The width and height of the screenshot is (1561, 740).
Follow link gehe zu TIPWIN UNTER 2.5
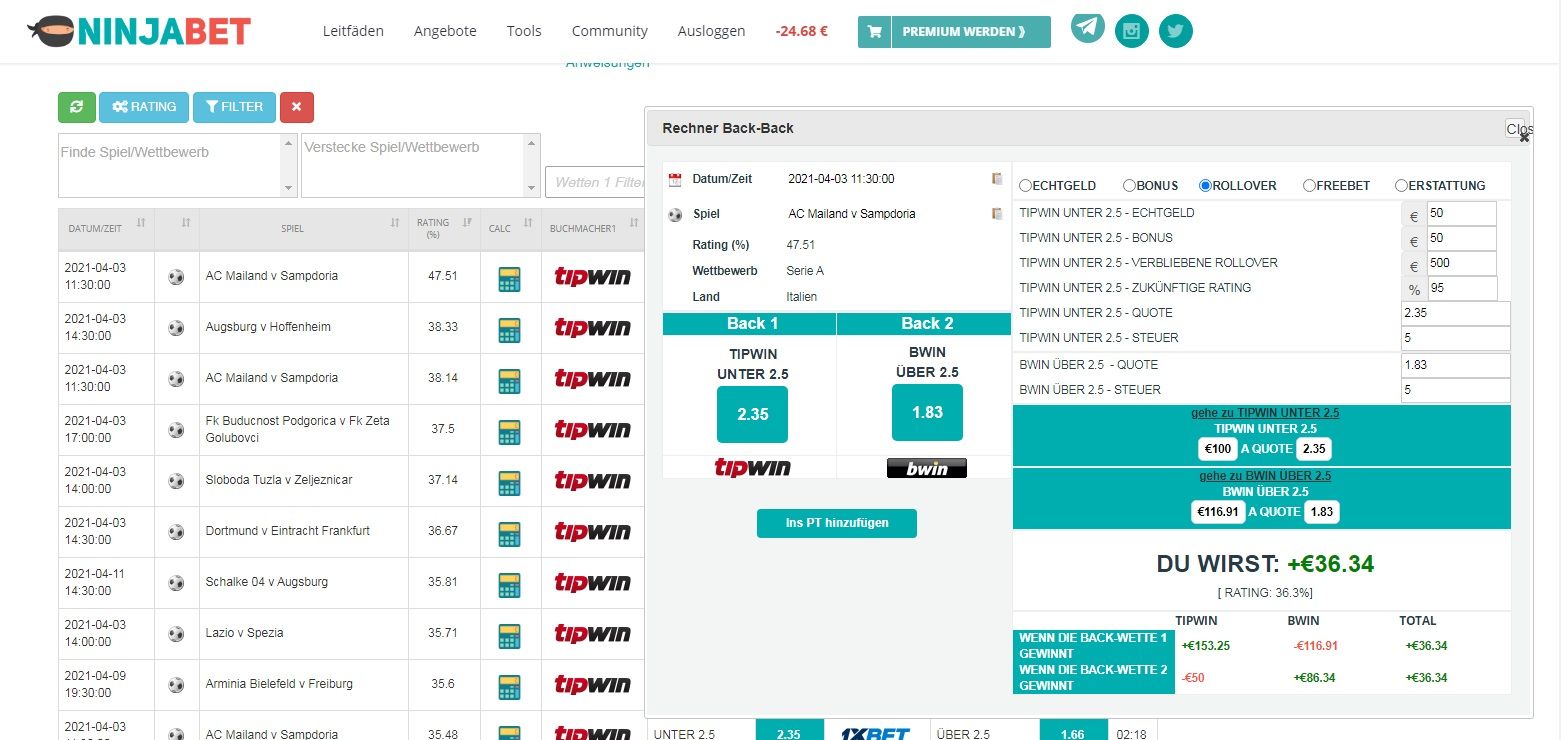click(x=1264, y=413)
